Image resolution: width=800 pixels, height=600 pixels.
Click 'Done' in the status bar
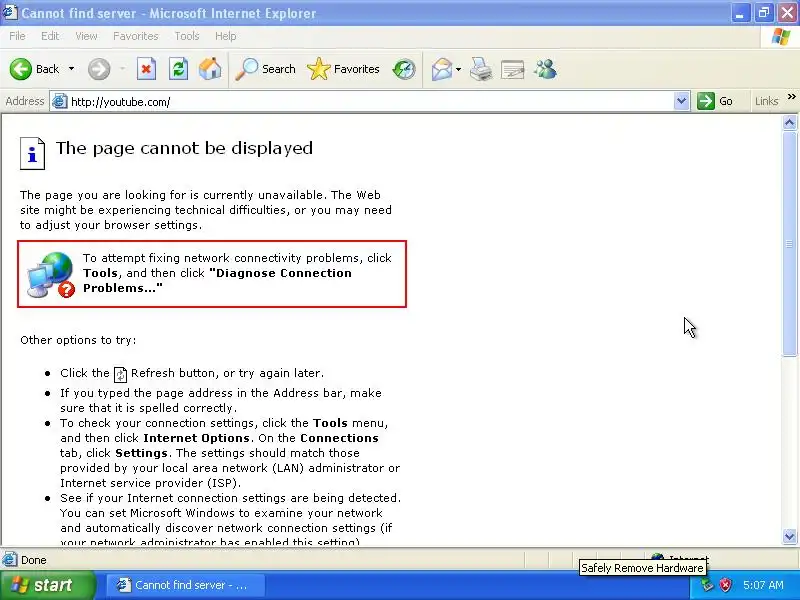click(34, 560)
